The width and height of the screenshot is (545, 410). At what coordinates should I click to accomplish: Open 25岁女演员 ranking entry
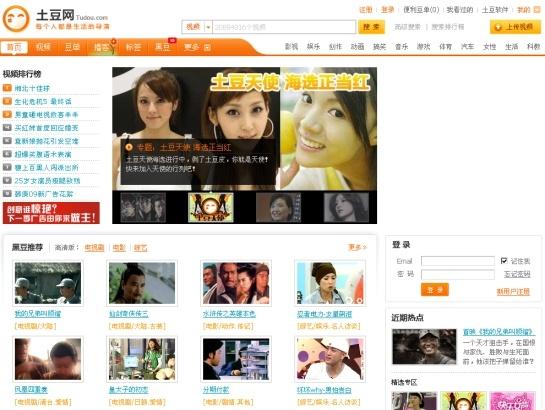(x=47, y=181)
